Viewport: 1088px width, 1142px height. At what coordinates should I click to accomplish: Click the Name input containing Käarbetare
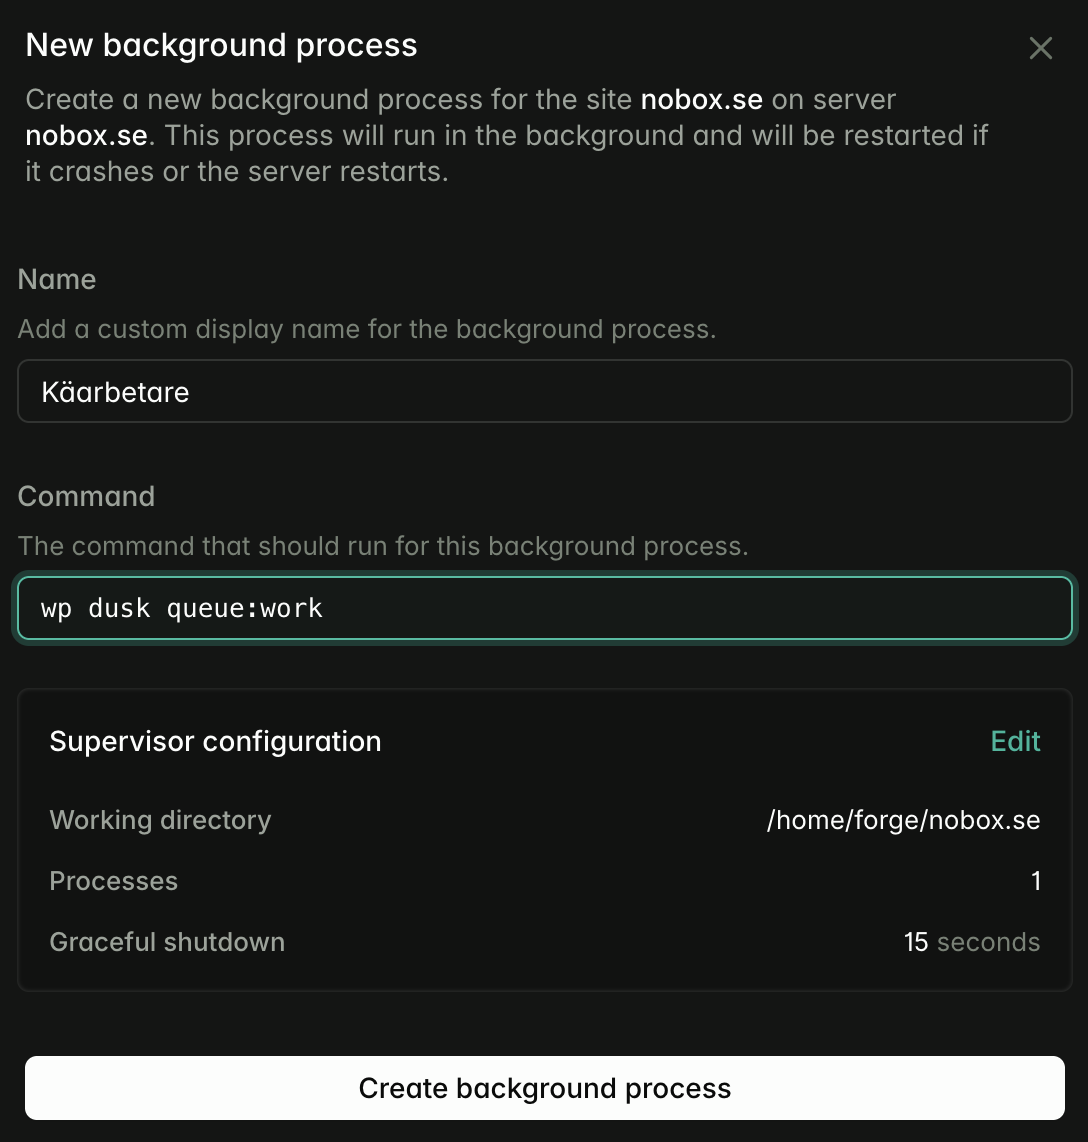pos(544,391)
